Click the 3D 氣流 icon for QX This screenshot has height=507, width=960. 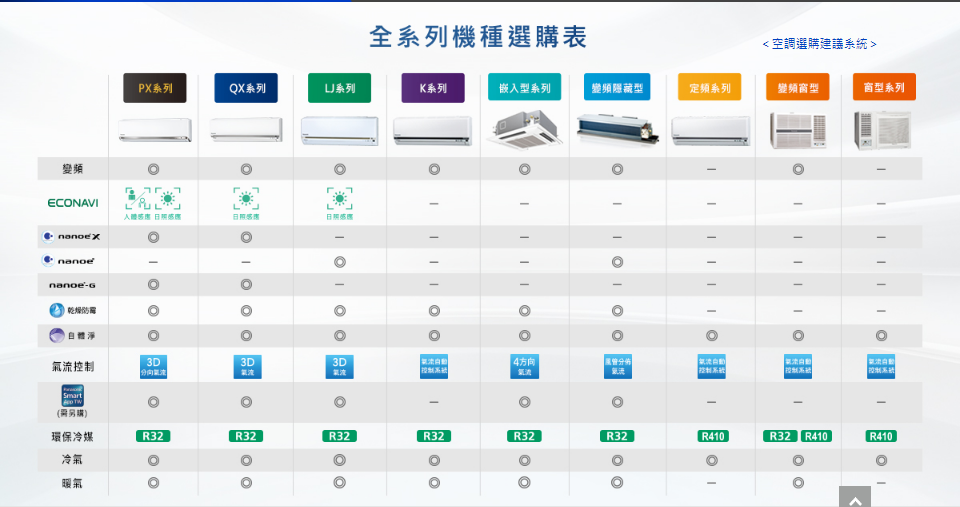tap(247, 366)
